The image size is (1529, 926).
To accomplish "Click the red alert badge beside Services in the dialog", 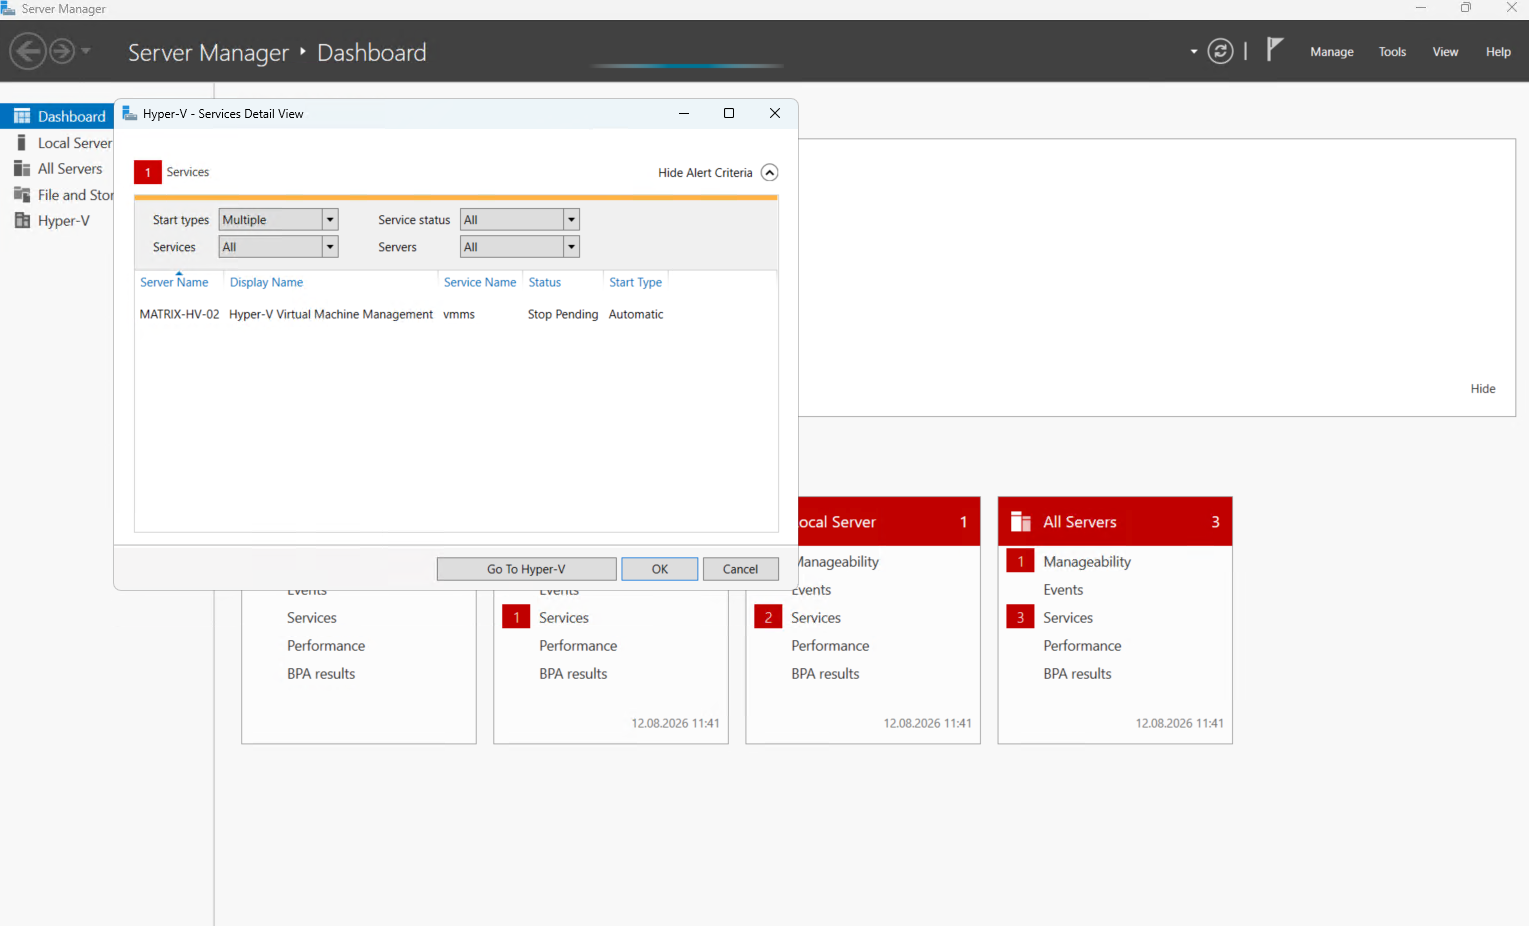I will [x=148, y=172].
